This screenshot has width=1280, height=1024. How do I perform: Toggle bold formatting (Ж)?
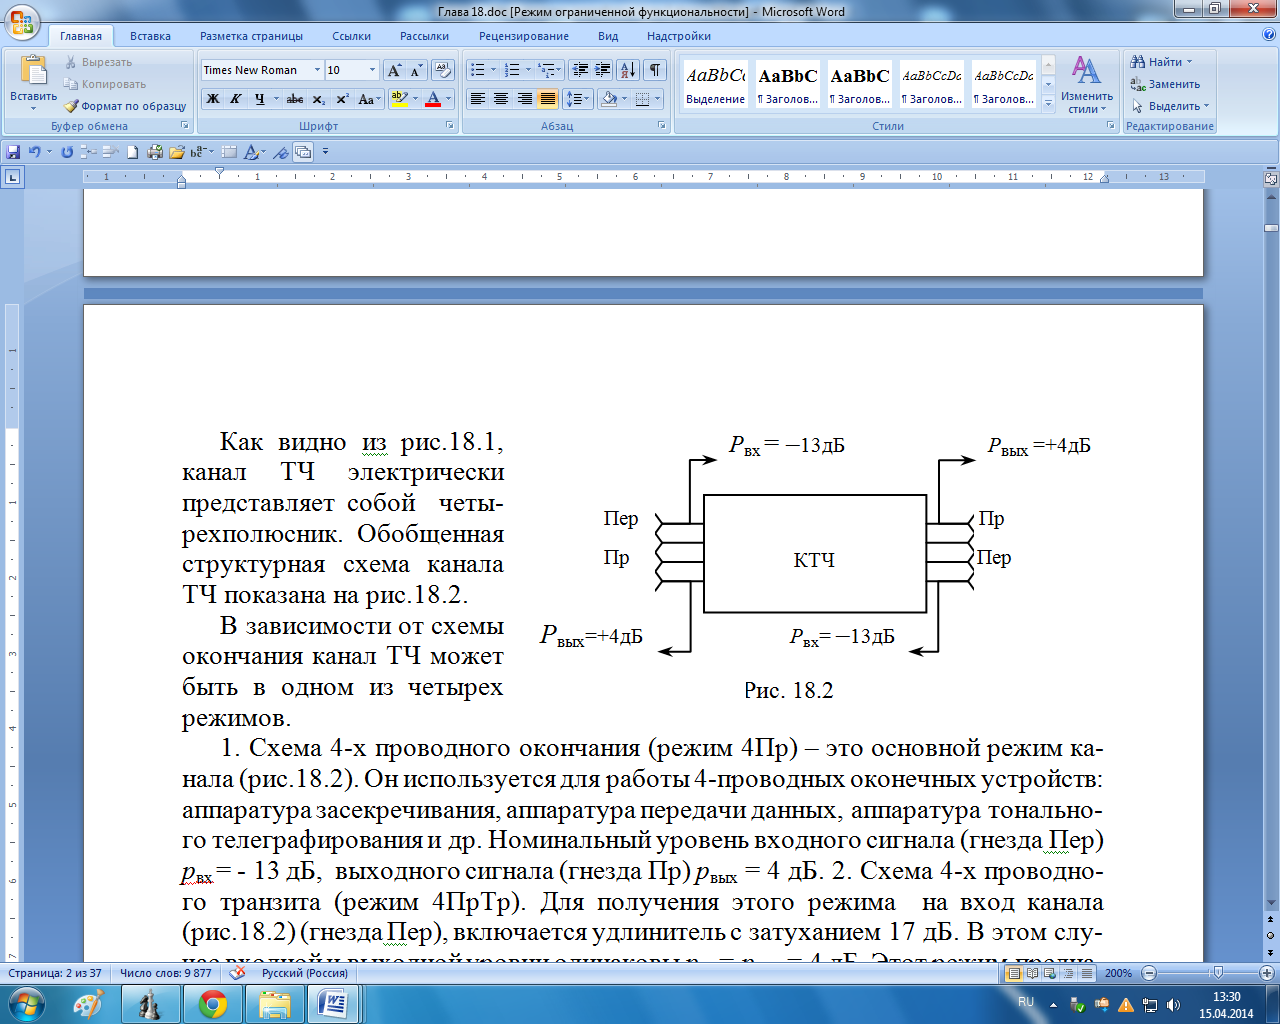[x=212, y=99]
